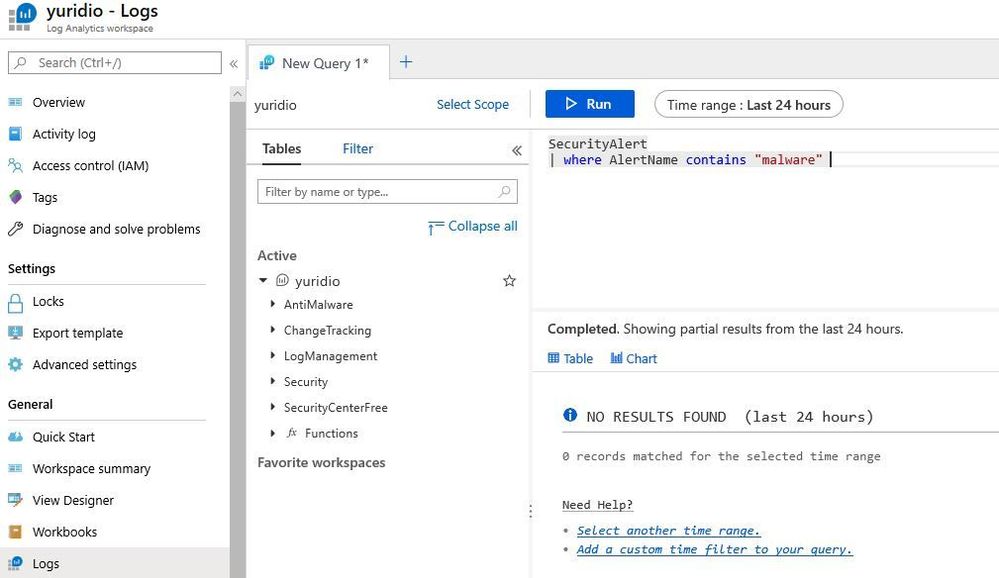Screen dimensions: 999x578
Task: Switch to the Tables tab
Action: tap(282, 148)
